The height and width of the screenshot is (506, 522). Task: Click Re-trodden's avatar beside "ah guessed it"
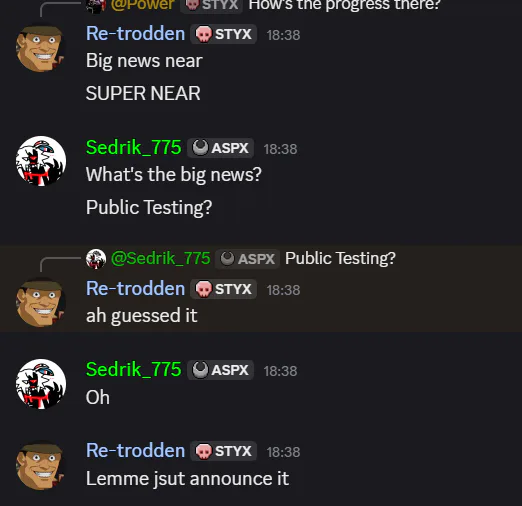pyautogui.click(x=40, y=302)
